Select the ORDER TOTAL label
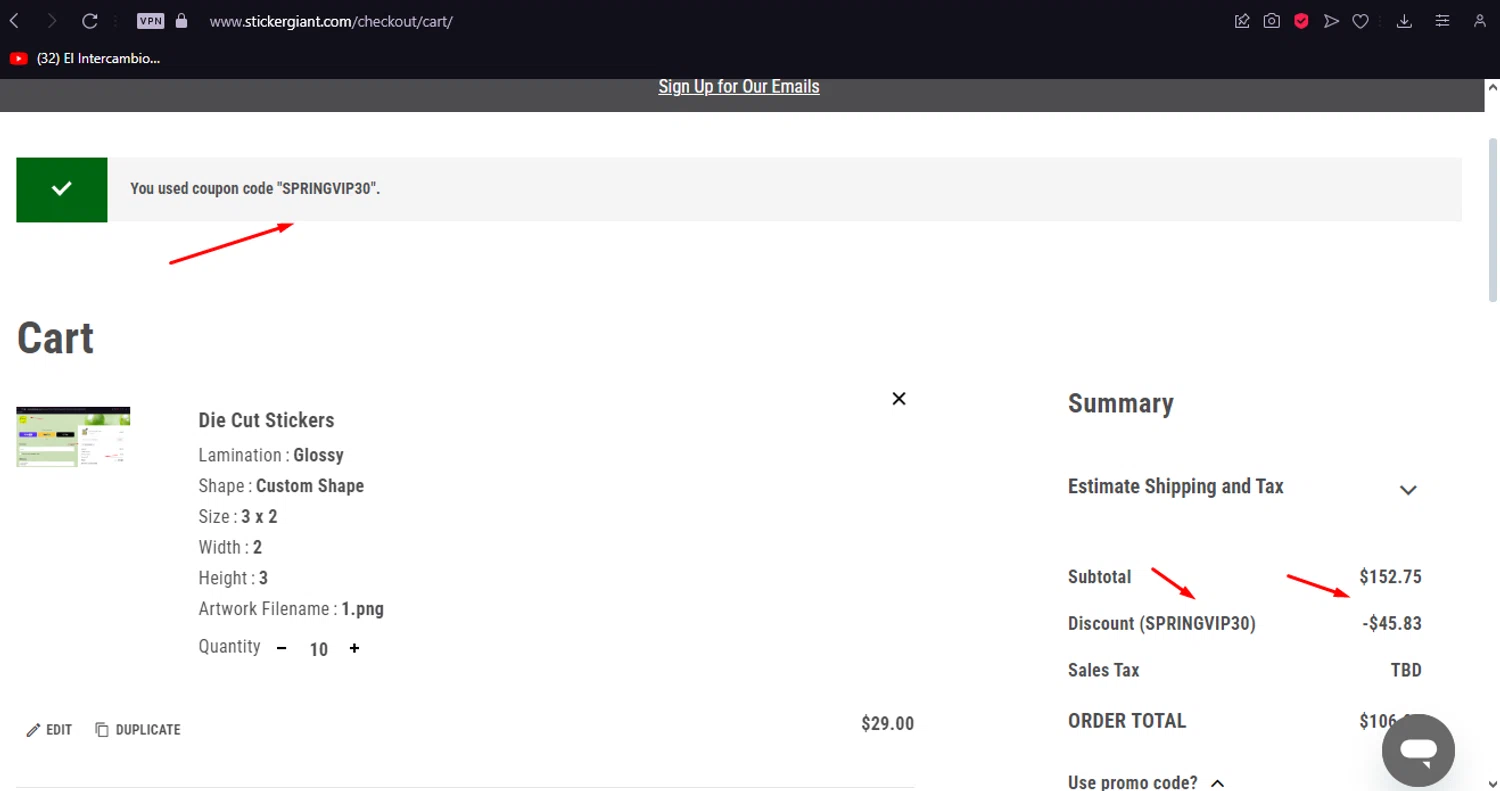Image resolution: width=1500 pixels, height=791 pixels. coord(1127,721)
